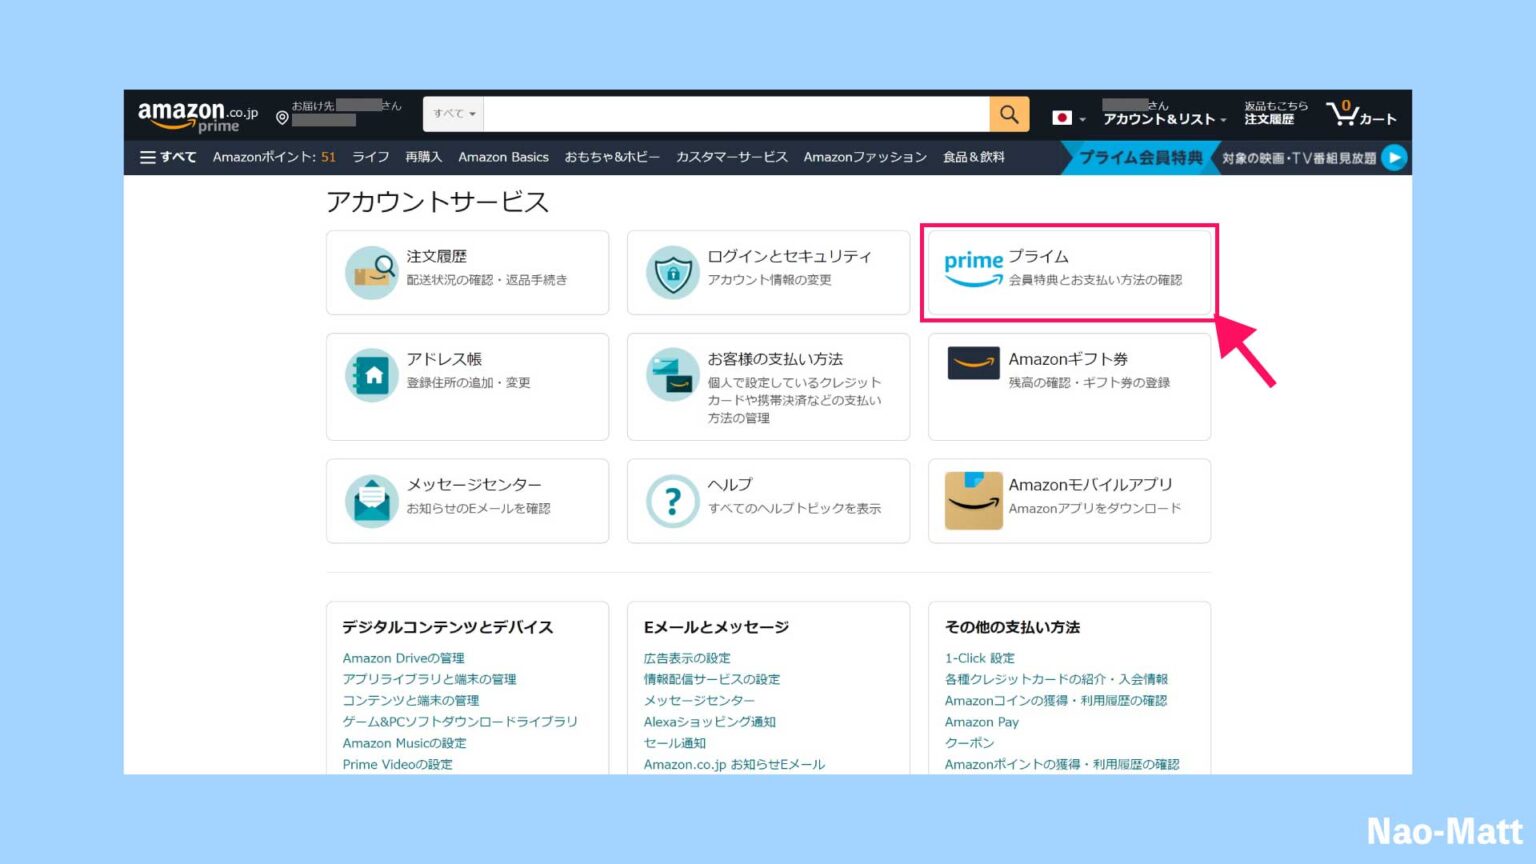This screenshot has height=864, width=1536.
Task: Open 食品&飲料 nav item
Action: 973,157
